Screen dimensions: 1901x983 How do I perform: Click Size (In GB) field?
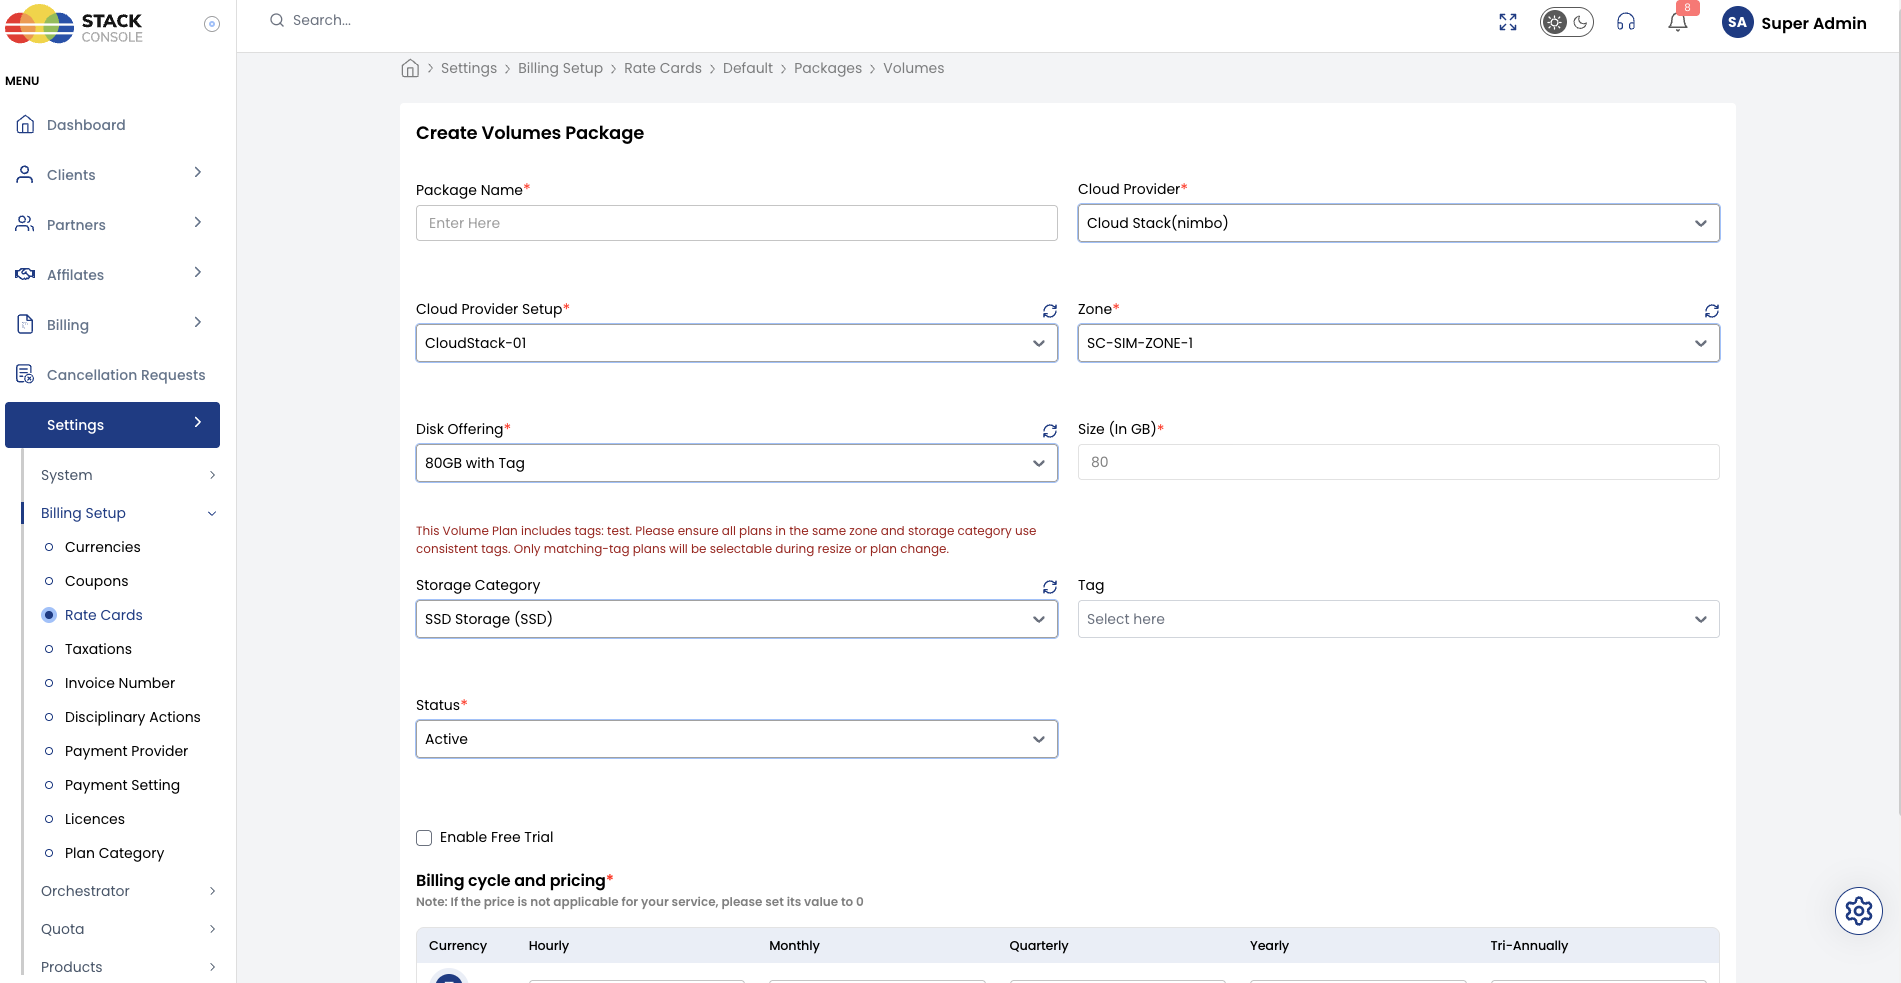[1399, 462]
